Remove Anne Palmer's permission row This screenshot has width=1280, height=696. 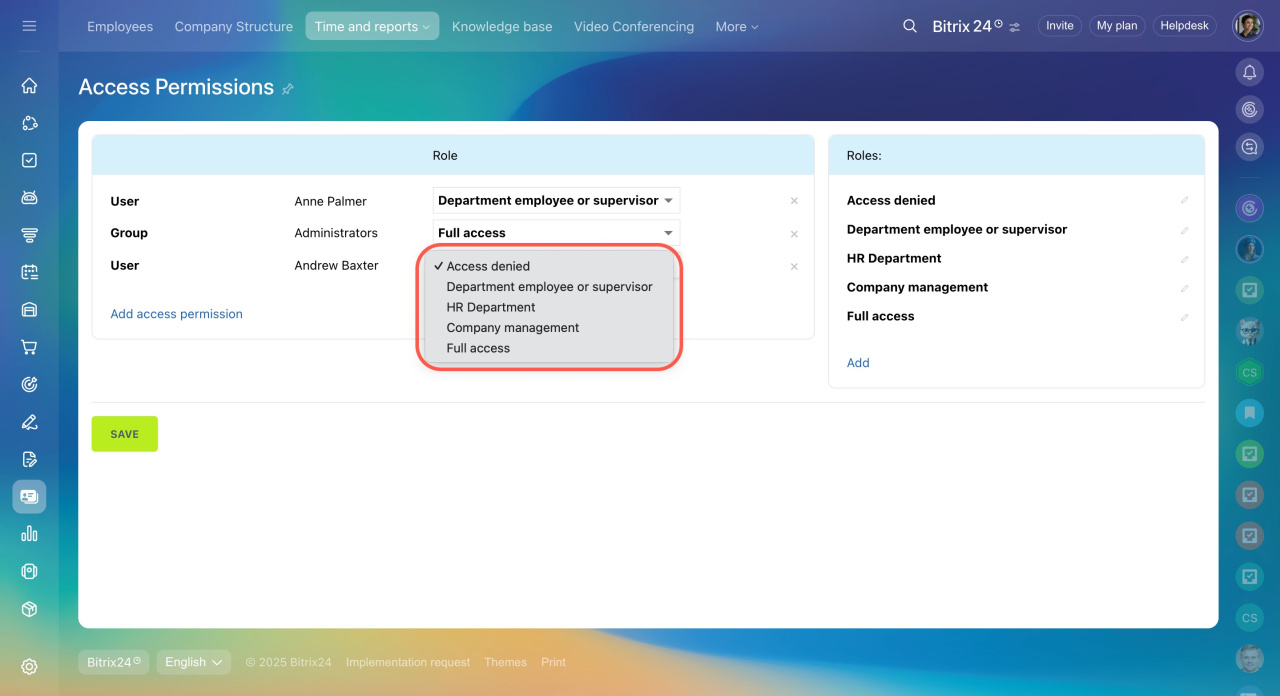(x=794, y=201)
